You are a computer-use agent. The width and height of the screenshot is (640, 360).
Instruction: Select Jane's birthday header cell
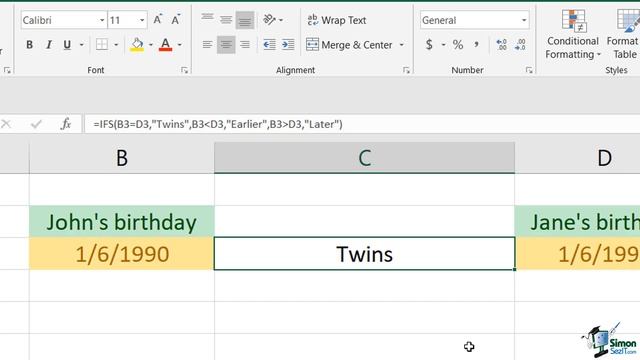click(x=578, y=222)
